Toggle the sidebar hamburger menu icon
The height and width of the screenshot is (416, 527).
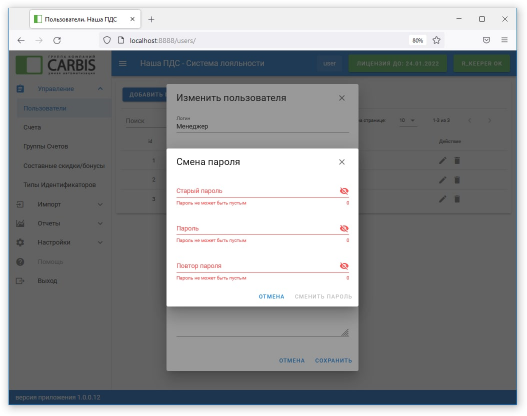tap(123, 64)
